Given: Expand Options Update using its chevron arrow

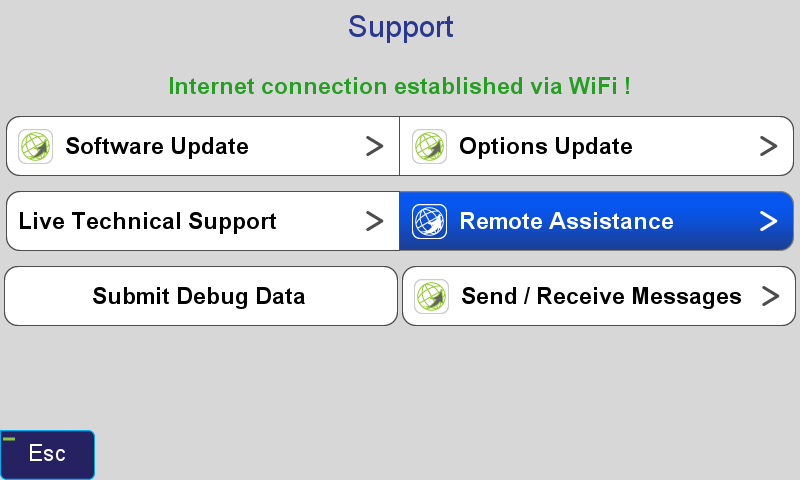Looking at the screenshot, I should (x=768, y=146).
